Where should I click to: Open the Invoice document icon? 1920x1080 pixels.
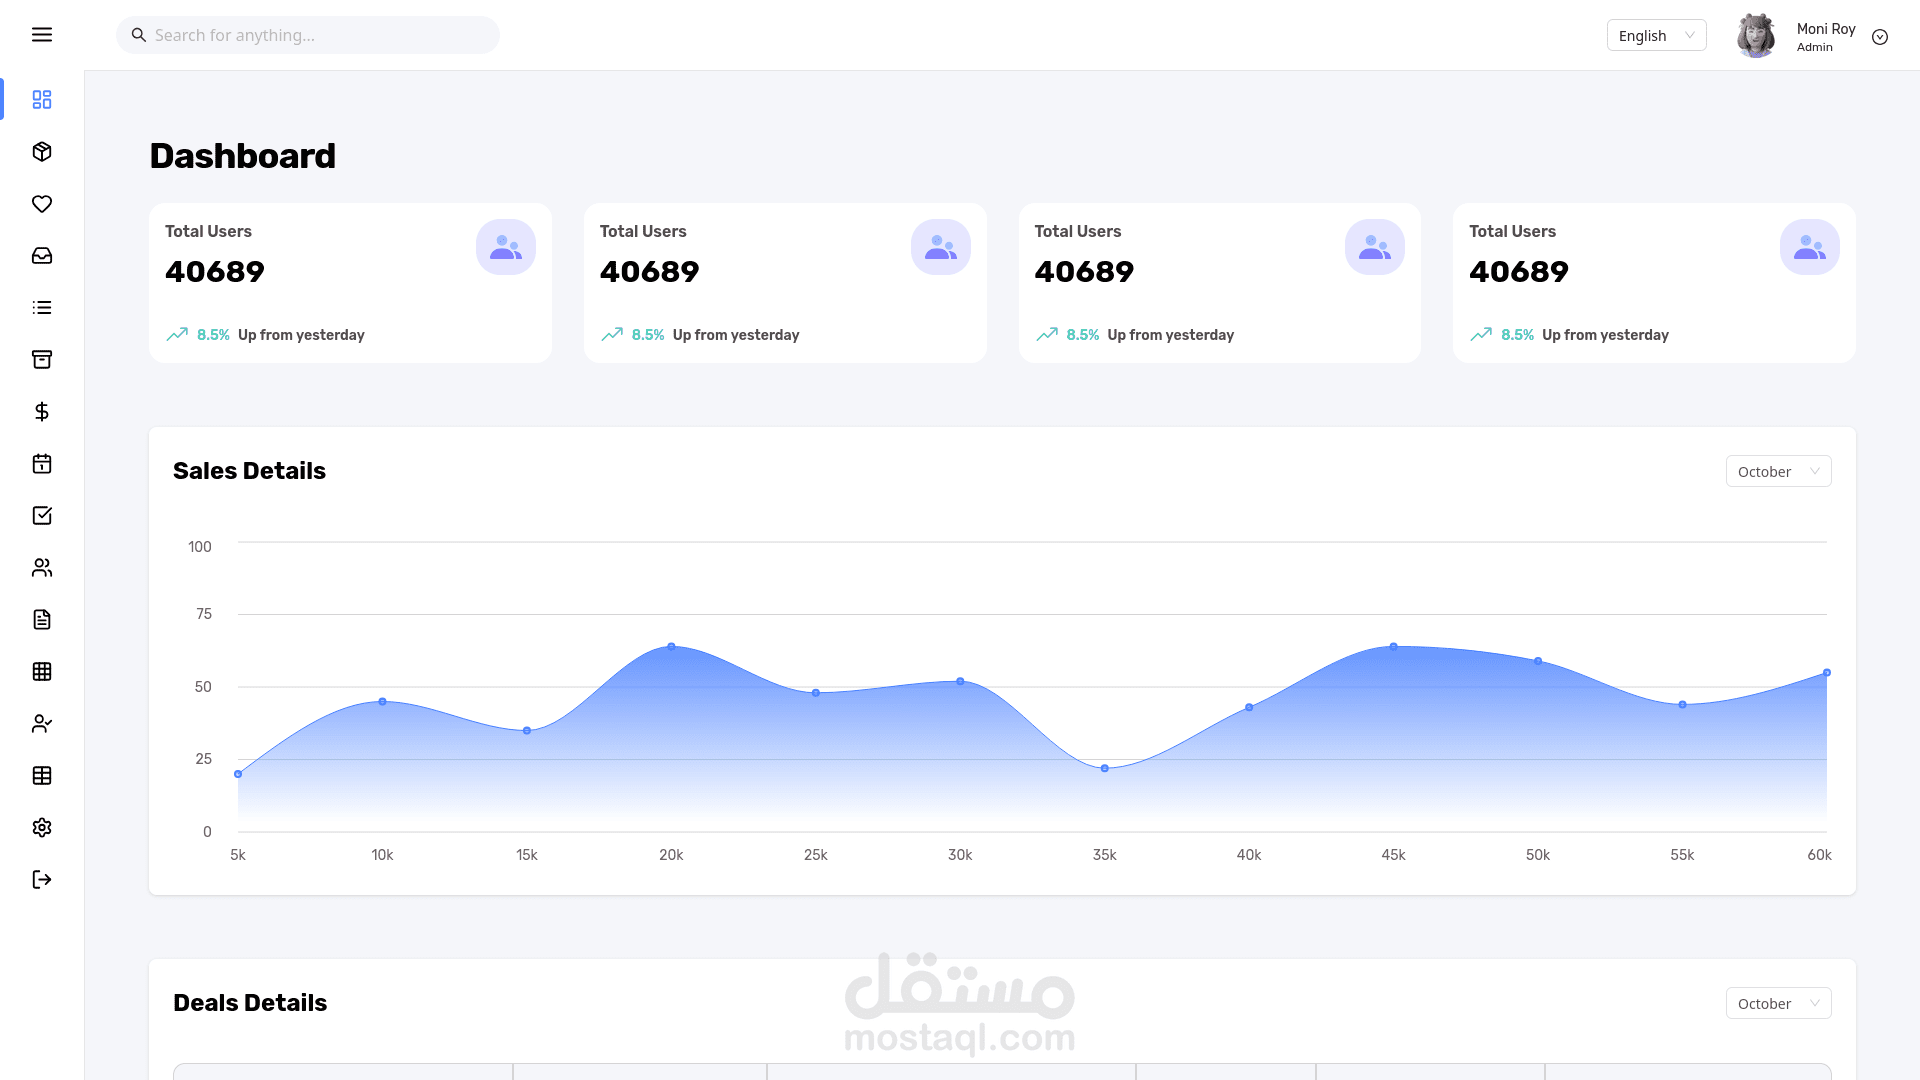click(x=42, y=619)
